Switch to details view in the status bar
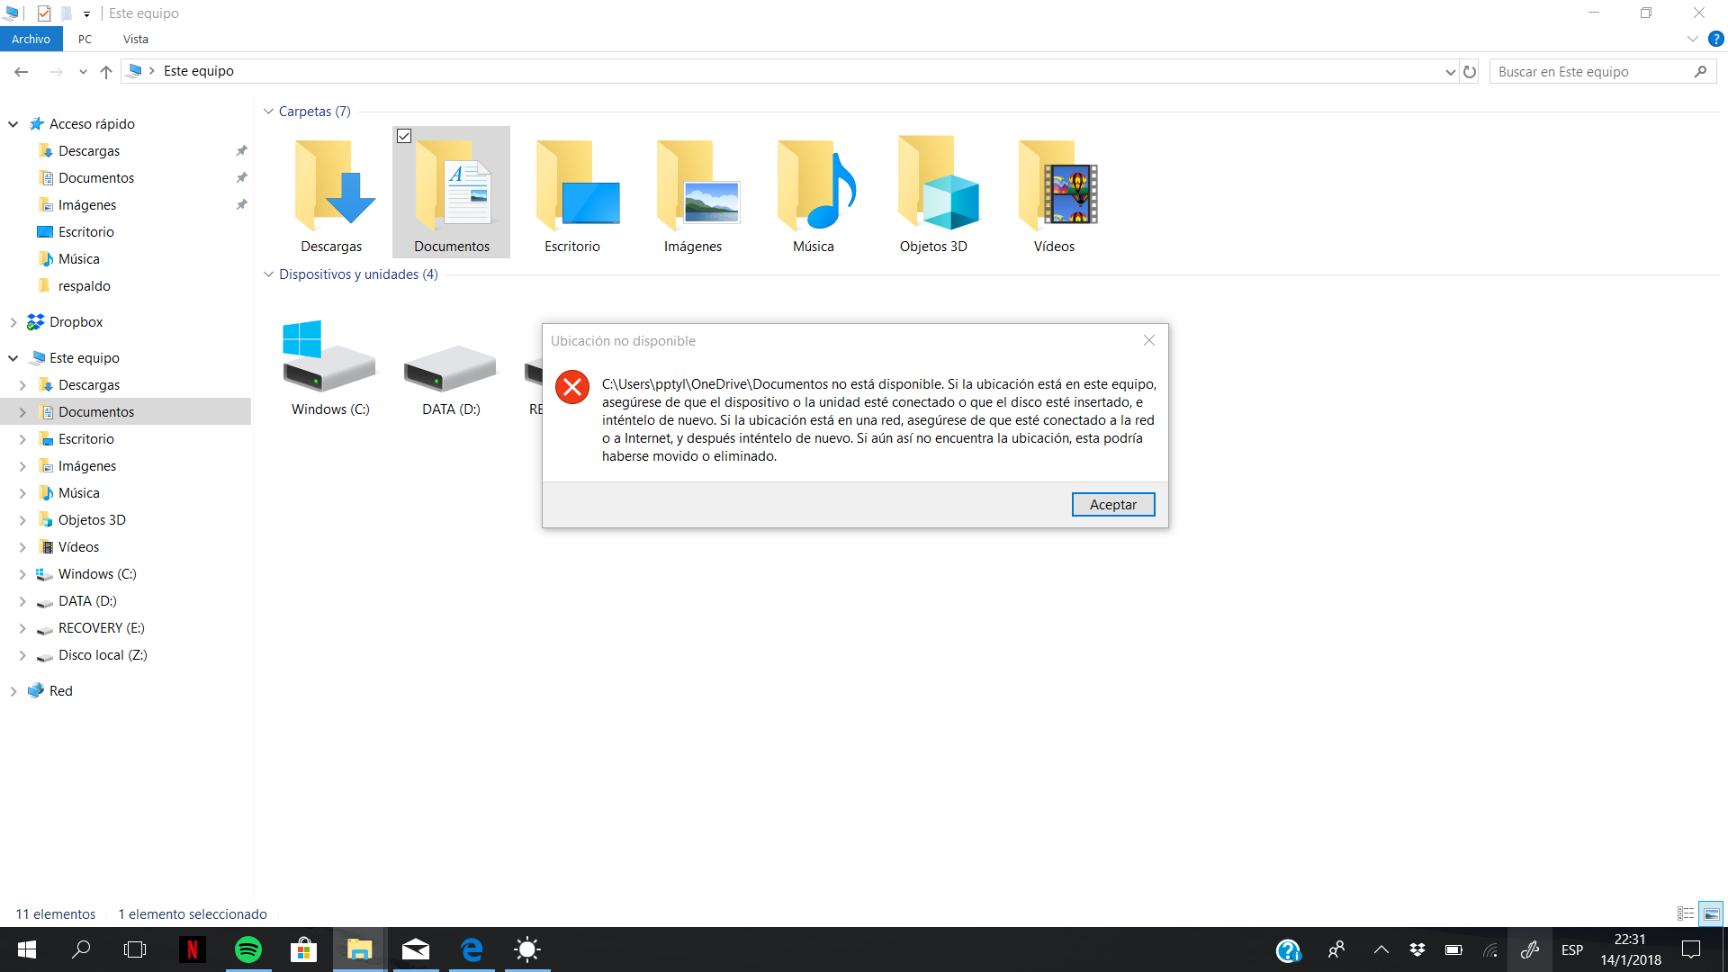The image size is (1728, 972). click(x=1686, y=914)
